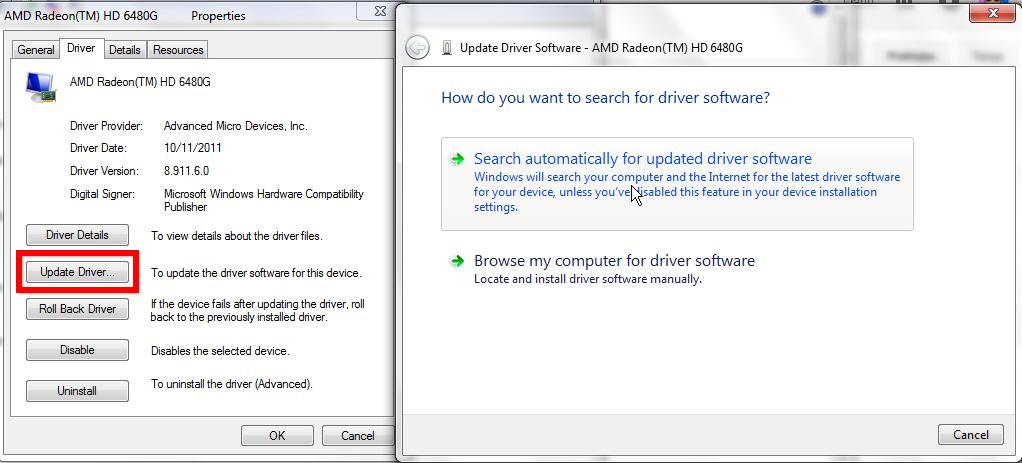Click the Driver Date label
Screen dimensions: 1022x463
[98, 148]
